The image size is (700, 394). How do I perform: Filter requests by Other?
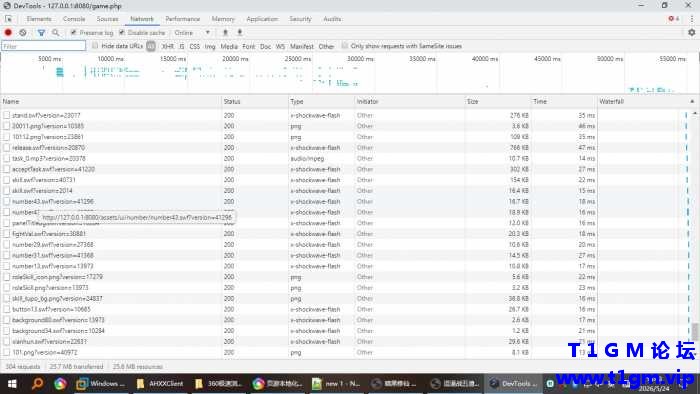pyautogui.click(x=326, y=46)
